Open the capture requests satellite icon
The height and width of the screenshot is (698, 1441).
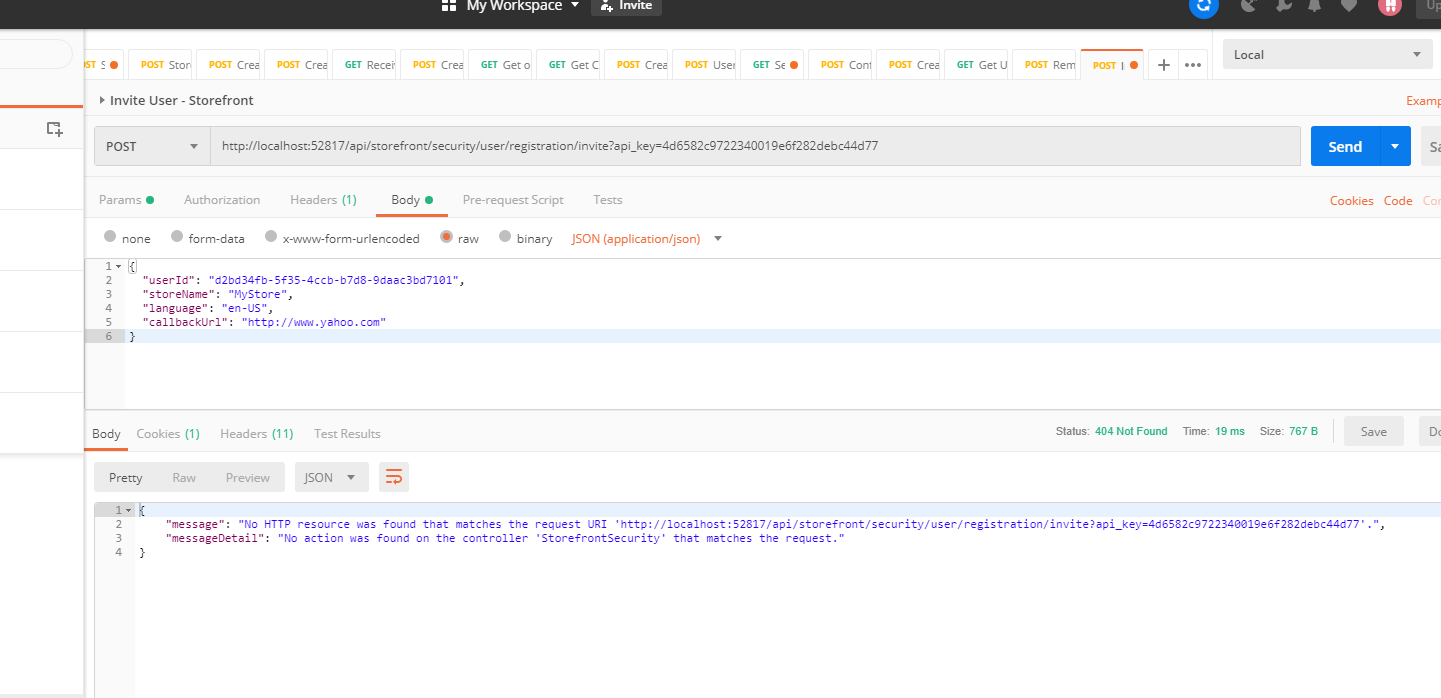pyautogui.click(x=1249, y=5)
